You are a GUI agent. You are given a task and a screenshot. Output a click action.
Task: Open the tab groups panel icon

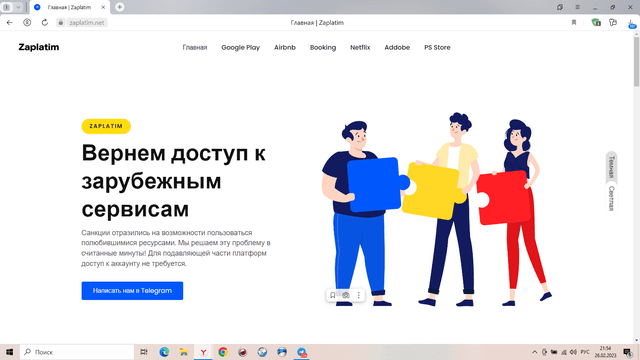coord(7,7)
